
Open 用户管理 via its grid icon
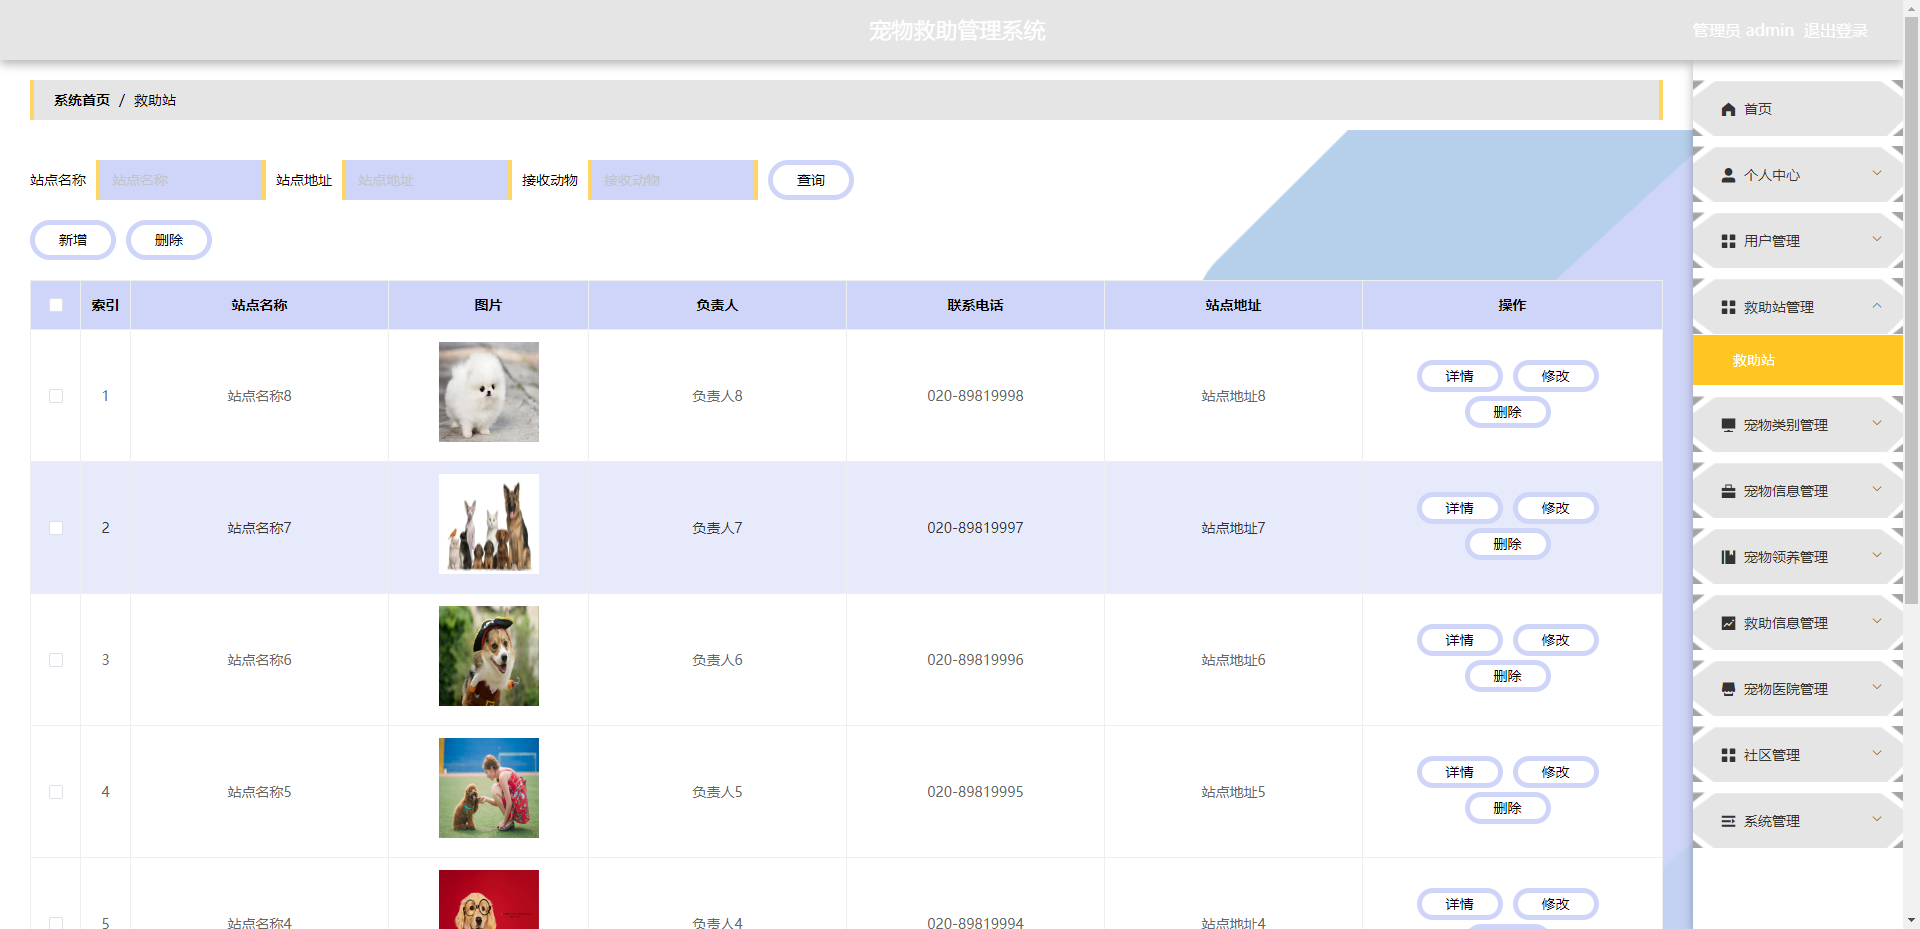1727,240
